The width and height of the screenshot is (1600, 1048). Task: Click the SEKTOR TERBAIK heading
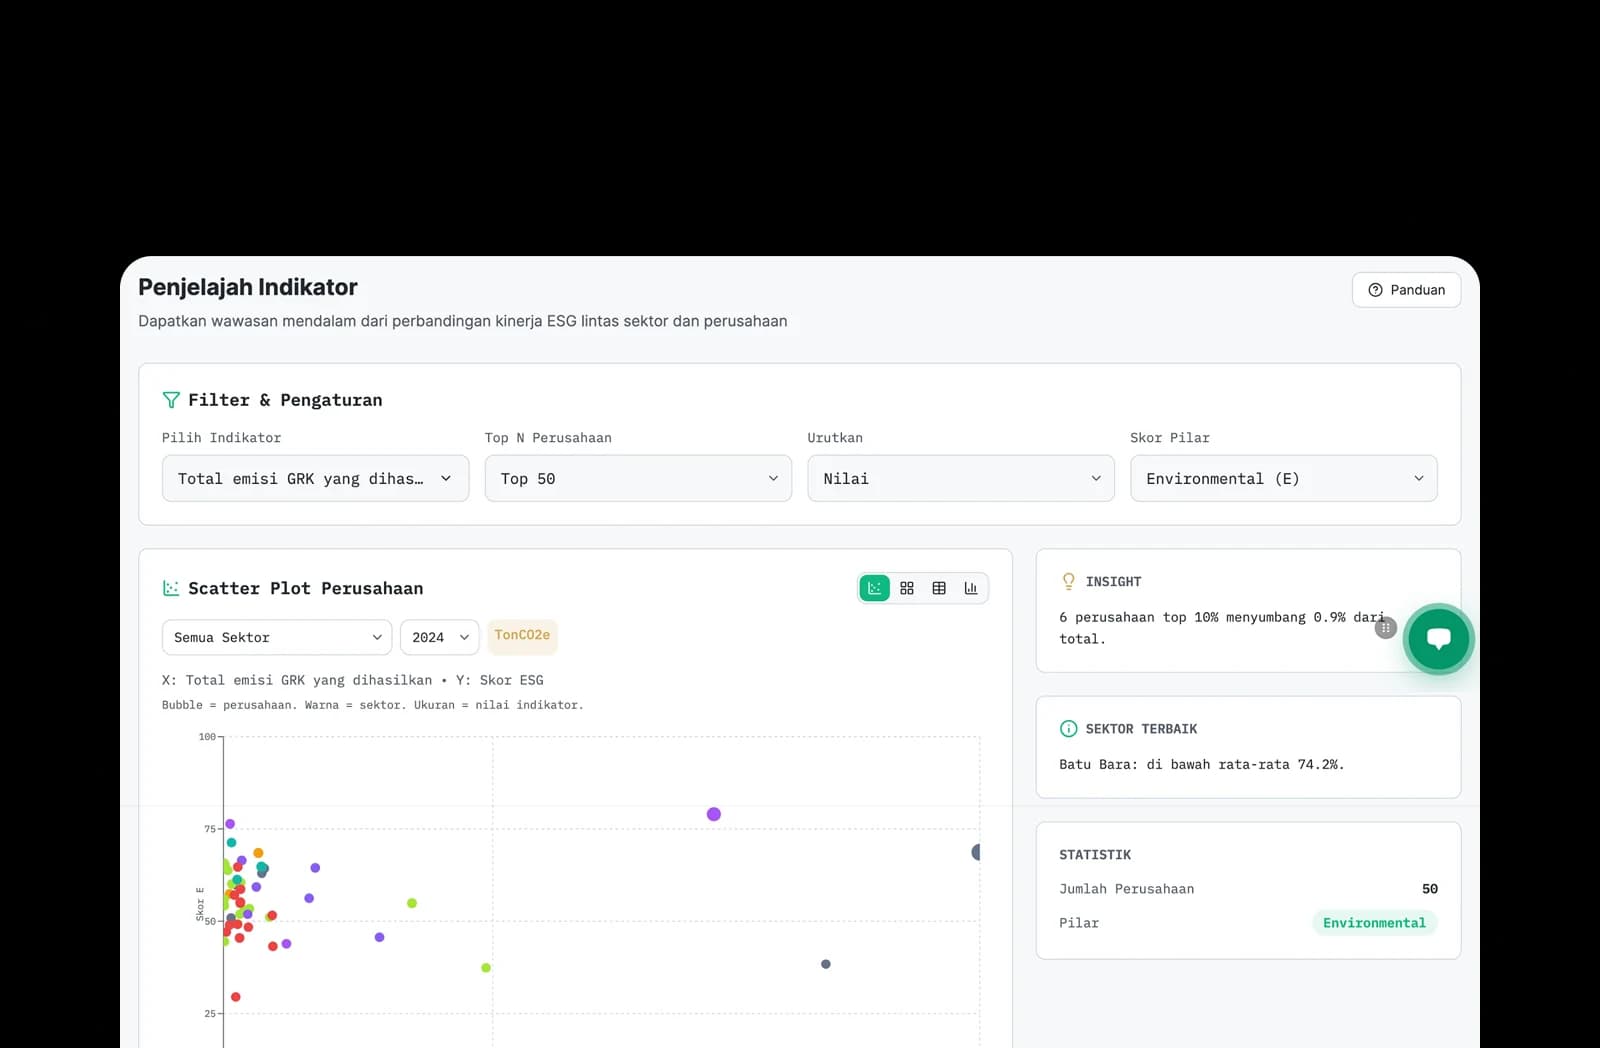click(1141, 729)
